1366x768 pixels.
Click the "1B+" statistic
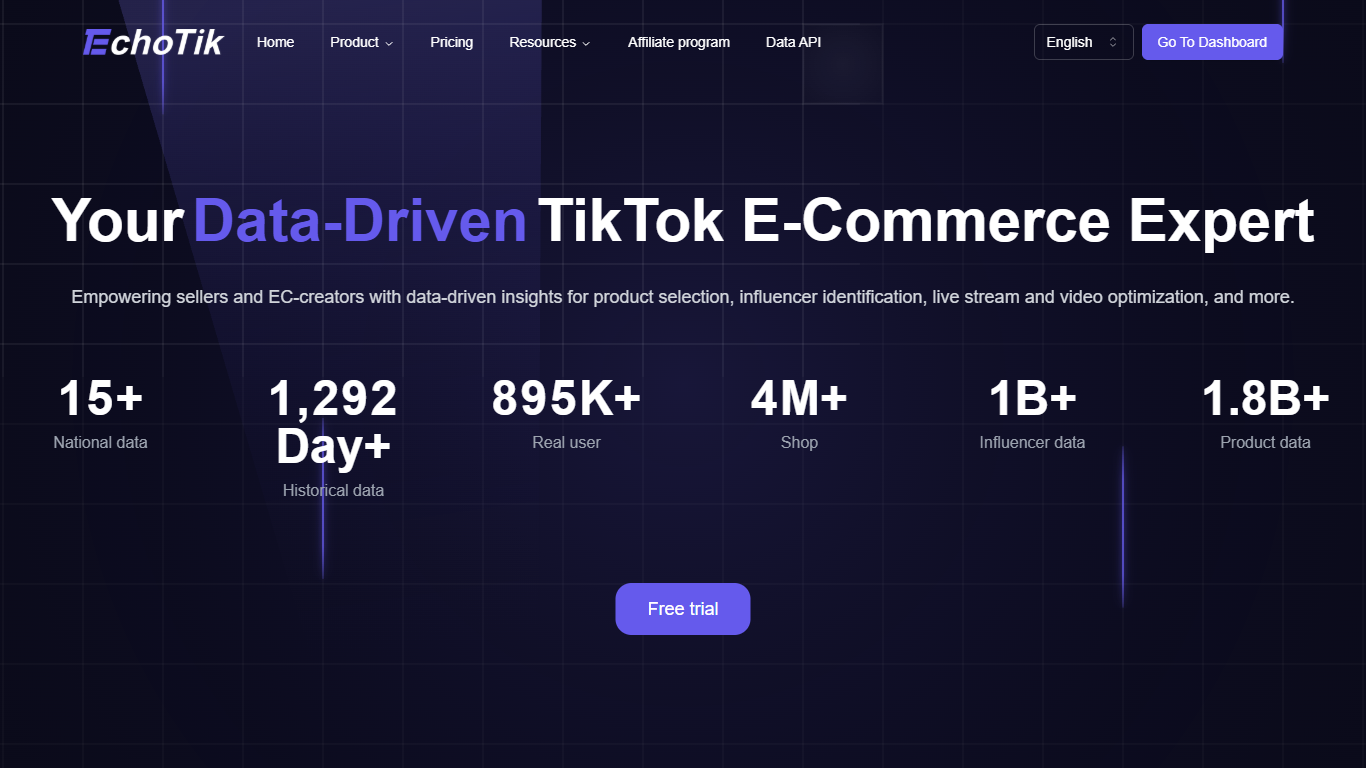(x=1032, y=398)
